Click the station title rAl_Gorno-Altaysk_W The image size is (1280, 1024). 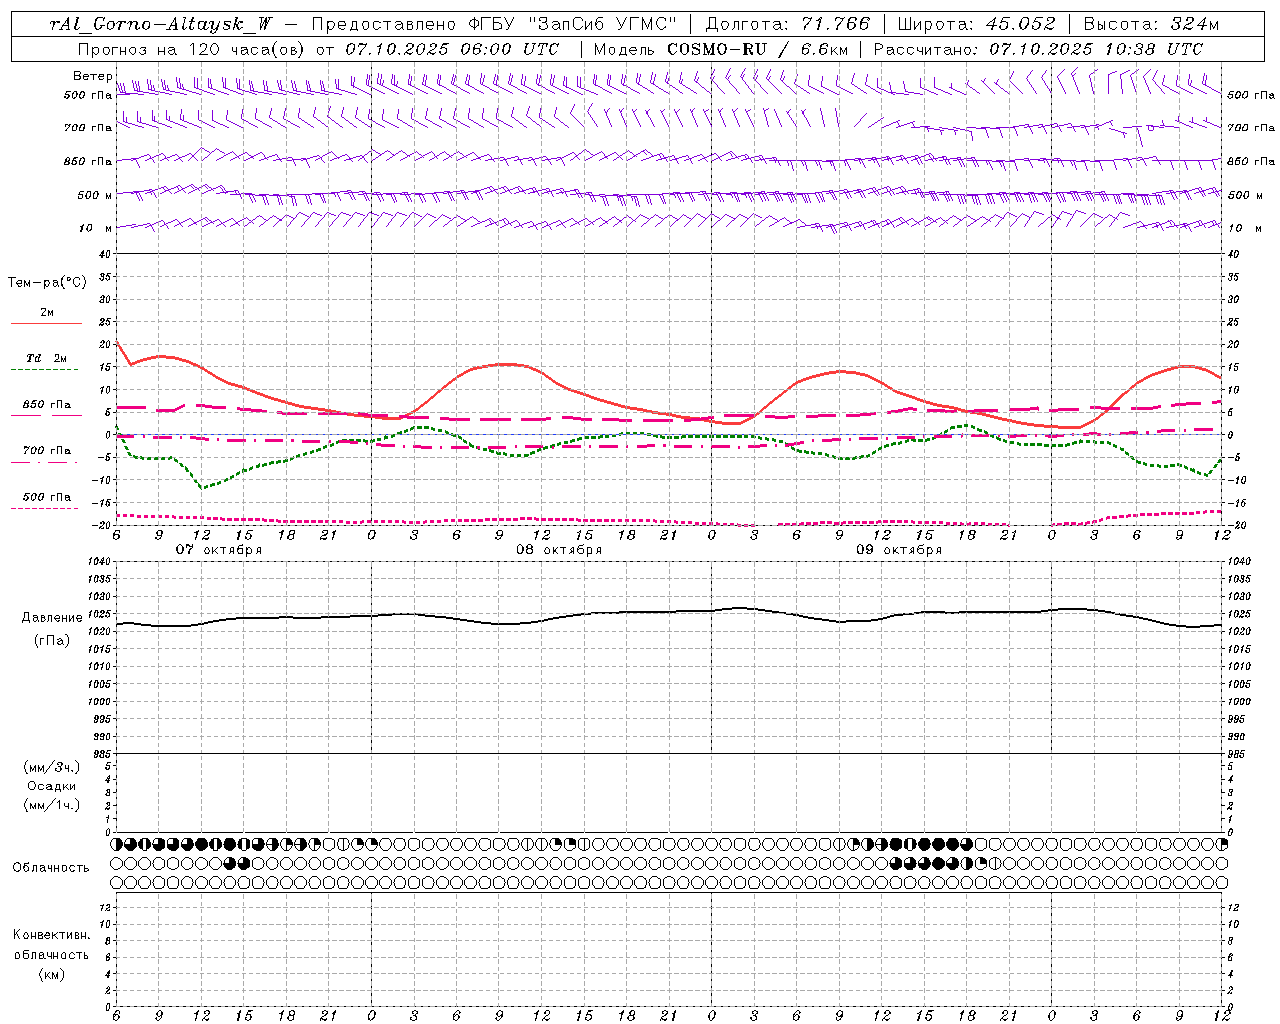pyautogui.click(x=162, y=25)
